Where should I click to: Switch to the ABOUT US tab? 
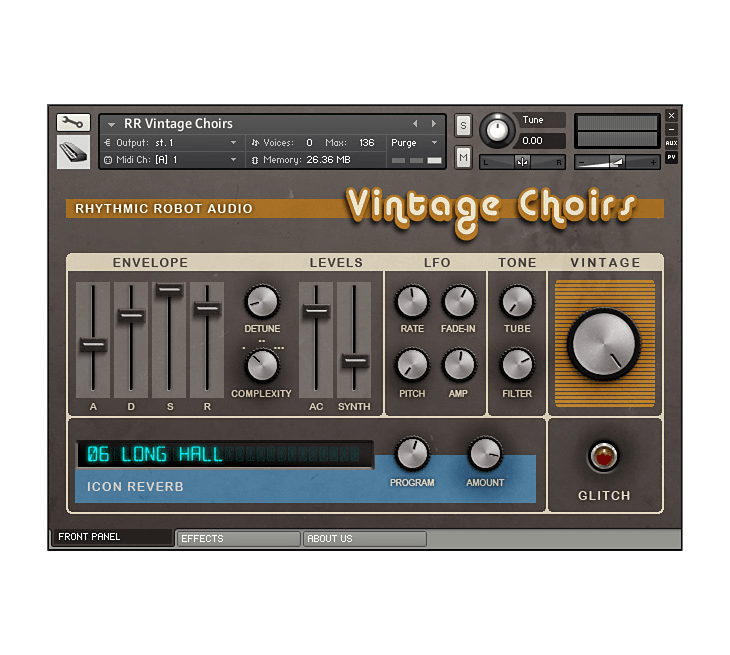pos(365,539)
